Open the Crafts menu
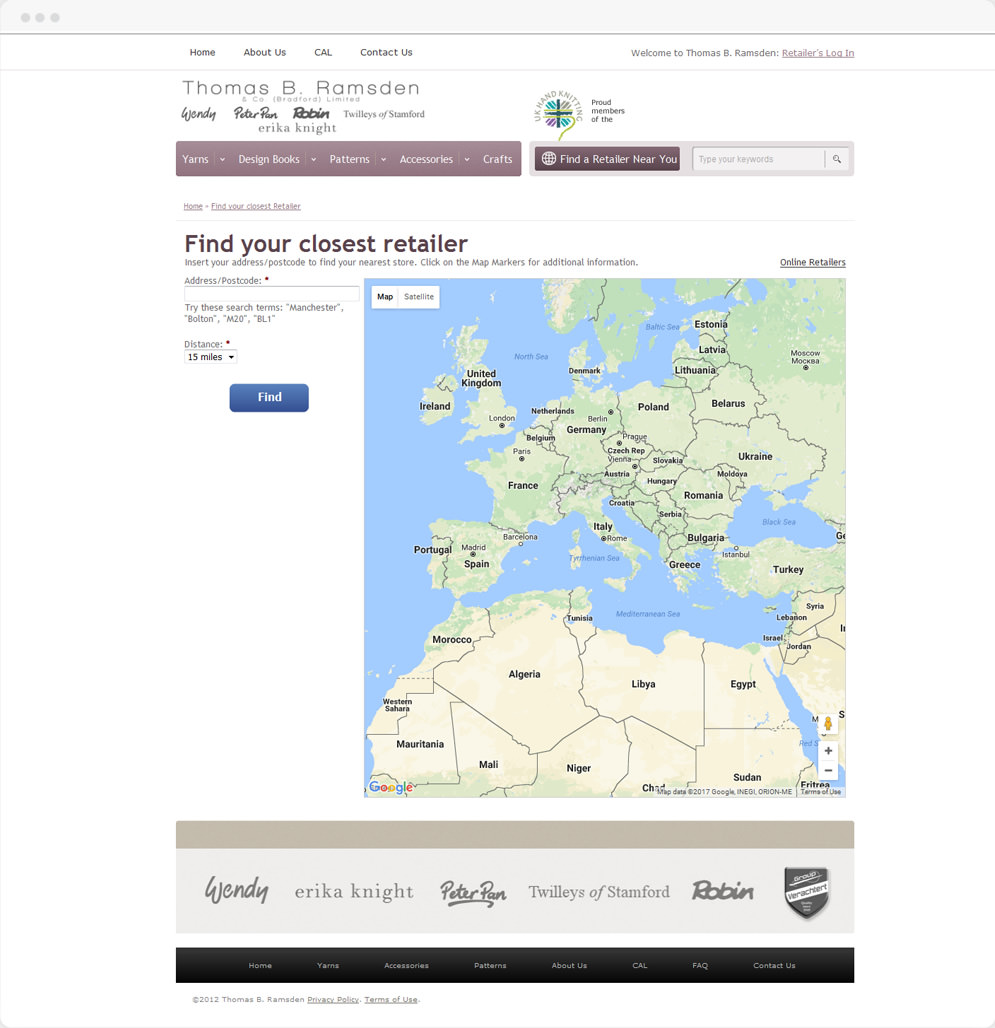Image resolution: width=995 pixels, height=1028 pixels. 498,159
